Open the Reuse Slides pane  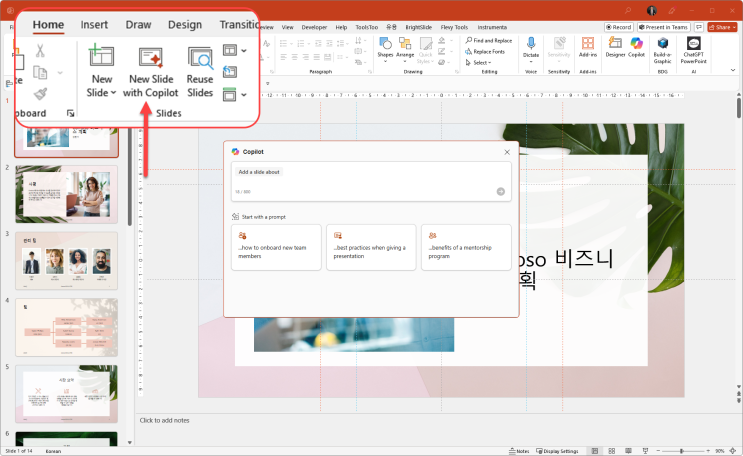(200, 72)
